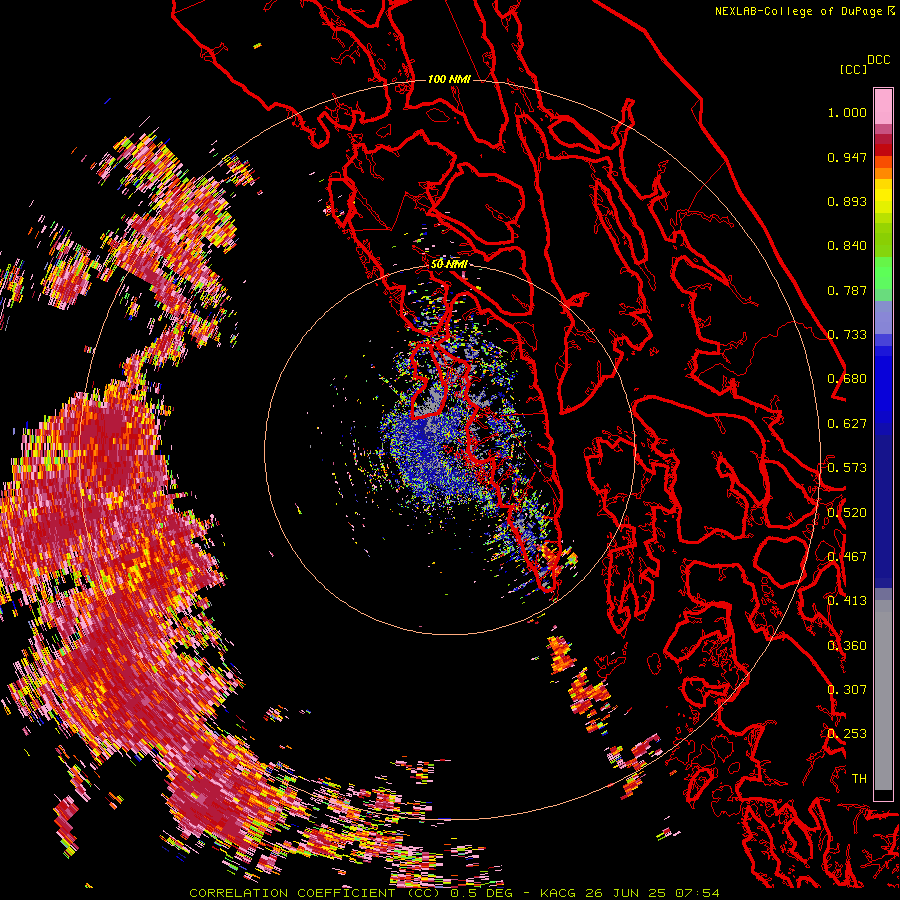
Task: Select the 0.413 legend value
Action: [x=847, y=601]
